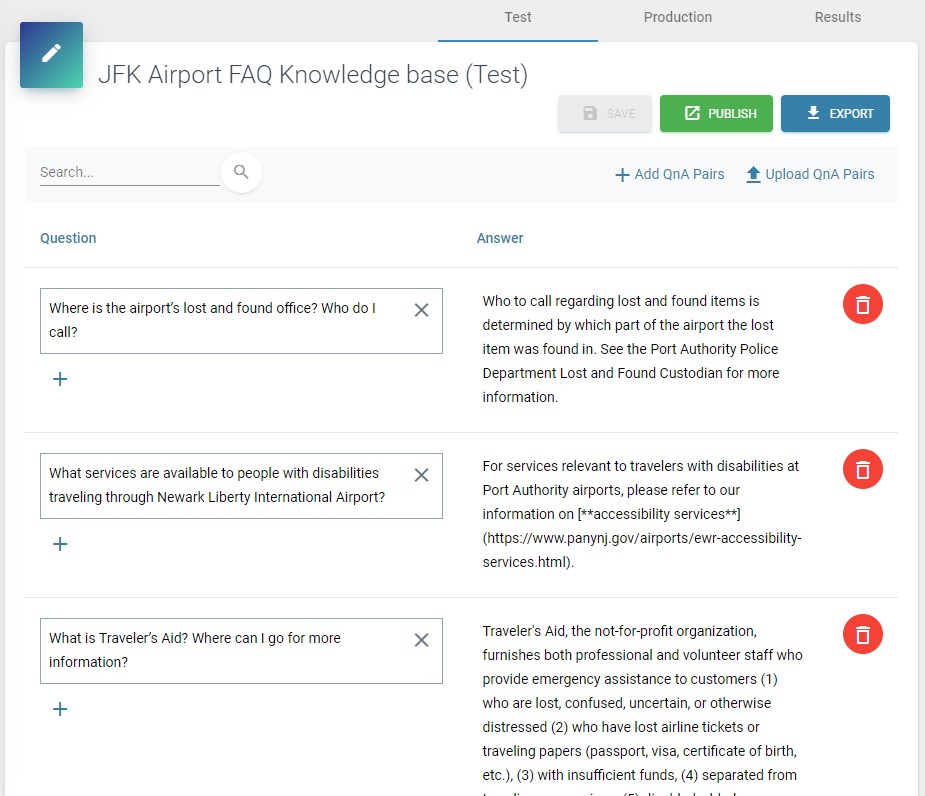
Task: Export the knowledge base
Action: [835, 114]
